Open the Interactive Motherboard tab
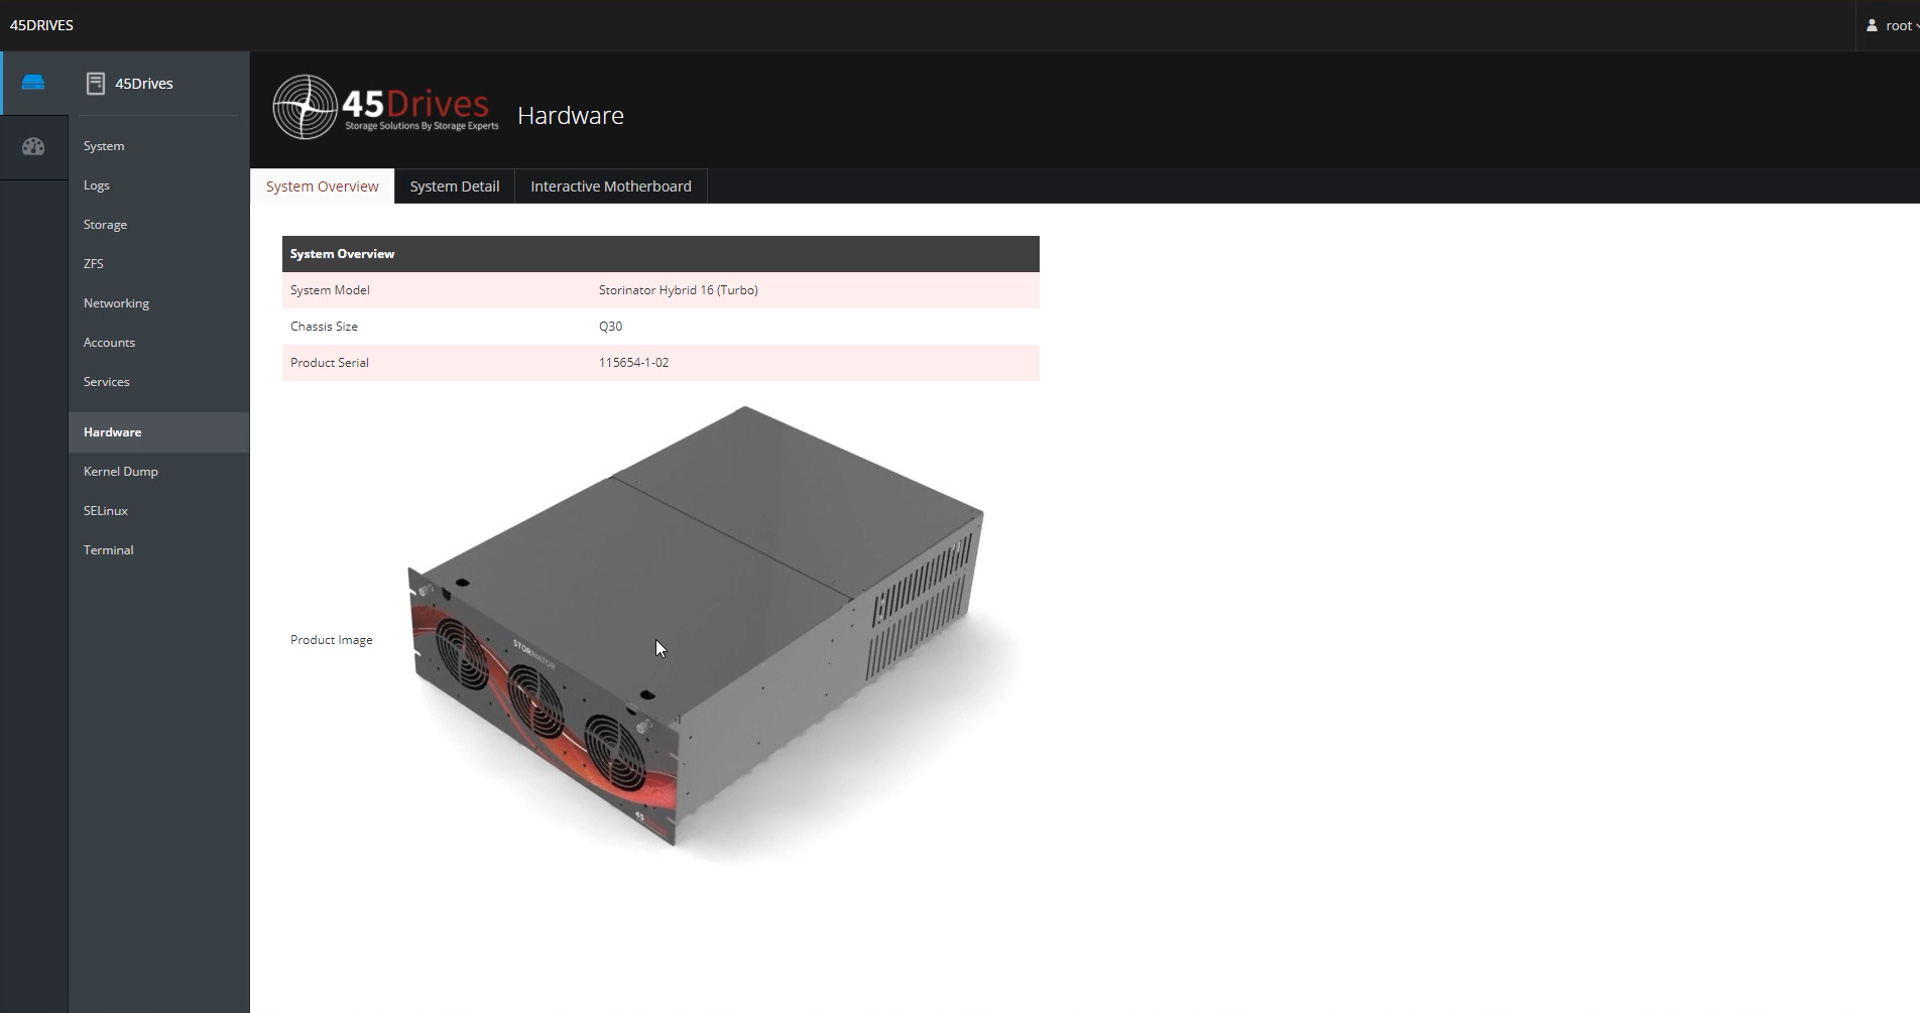Viewport: 1920px width, 1013px height. point(611,186)
